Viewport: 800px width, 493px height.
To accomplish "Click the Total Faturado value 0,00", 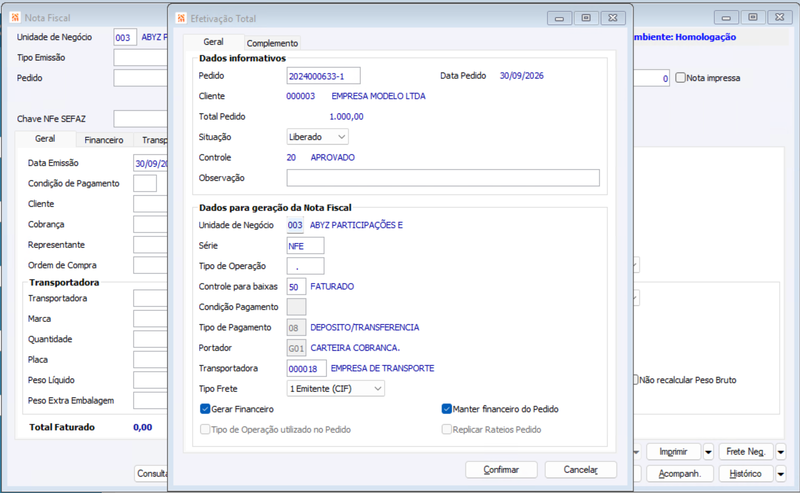I will coord(142,427).
